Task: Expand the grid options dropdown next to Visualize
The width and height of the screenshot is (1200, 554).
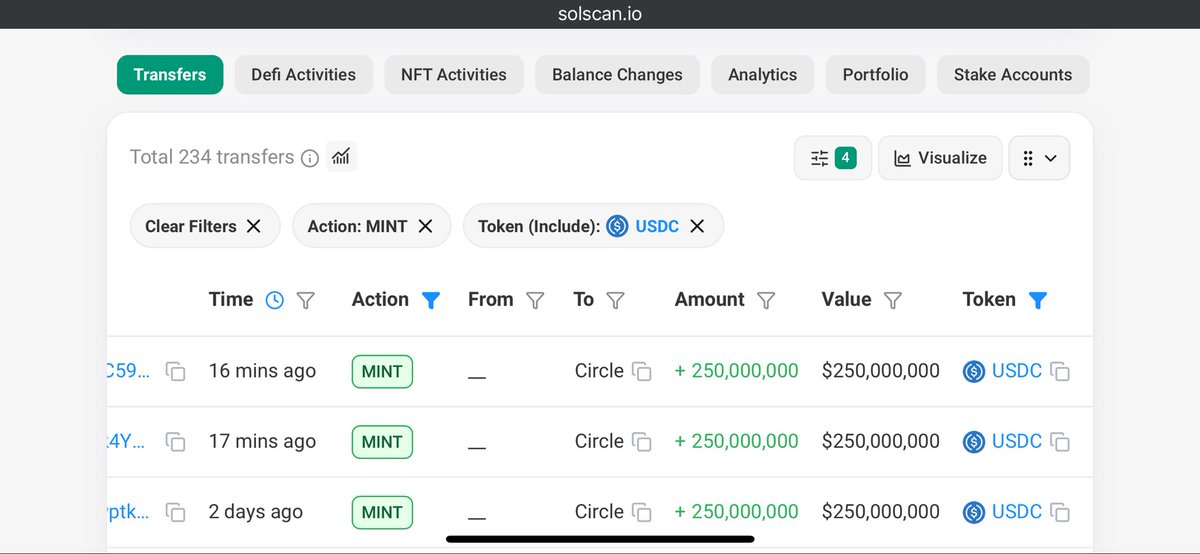Action: [x=1039, y=158]
